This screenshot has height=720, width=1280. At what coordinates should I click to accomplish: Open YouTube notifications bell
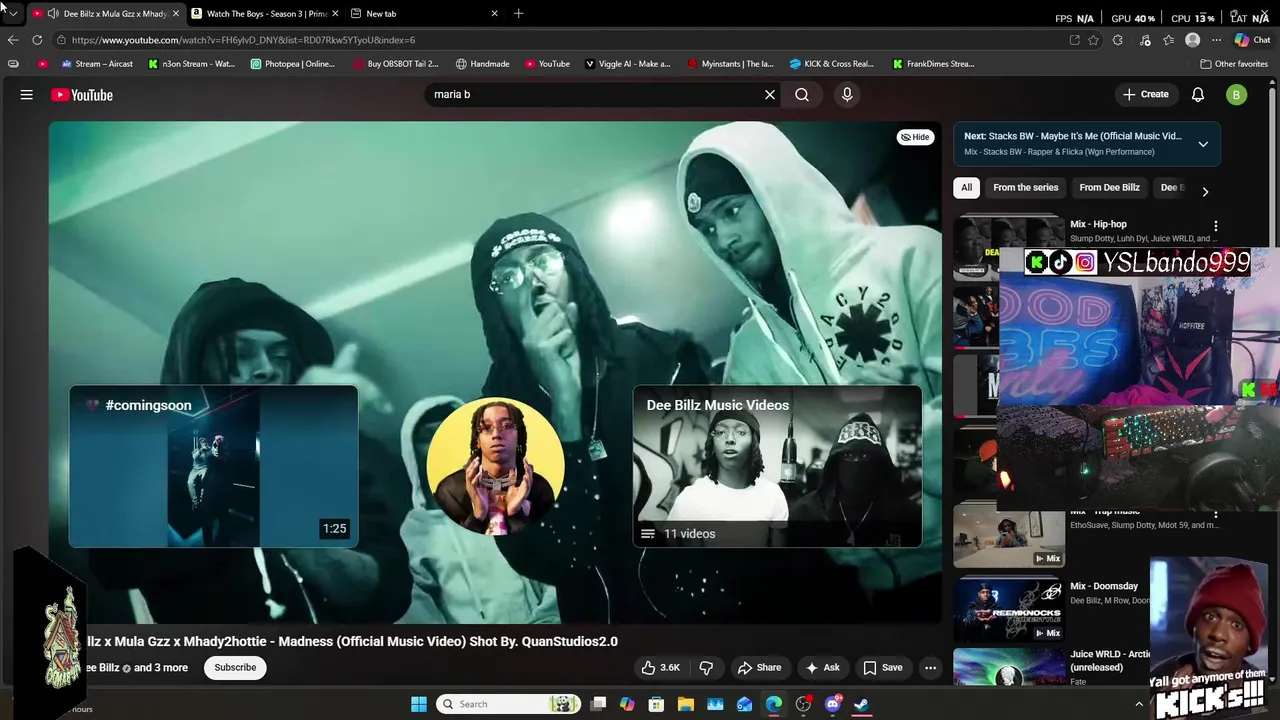[1198, 95]
